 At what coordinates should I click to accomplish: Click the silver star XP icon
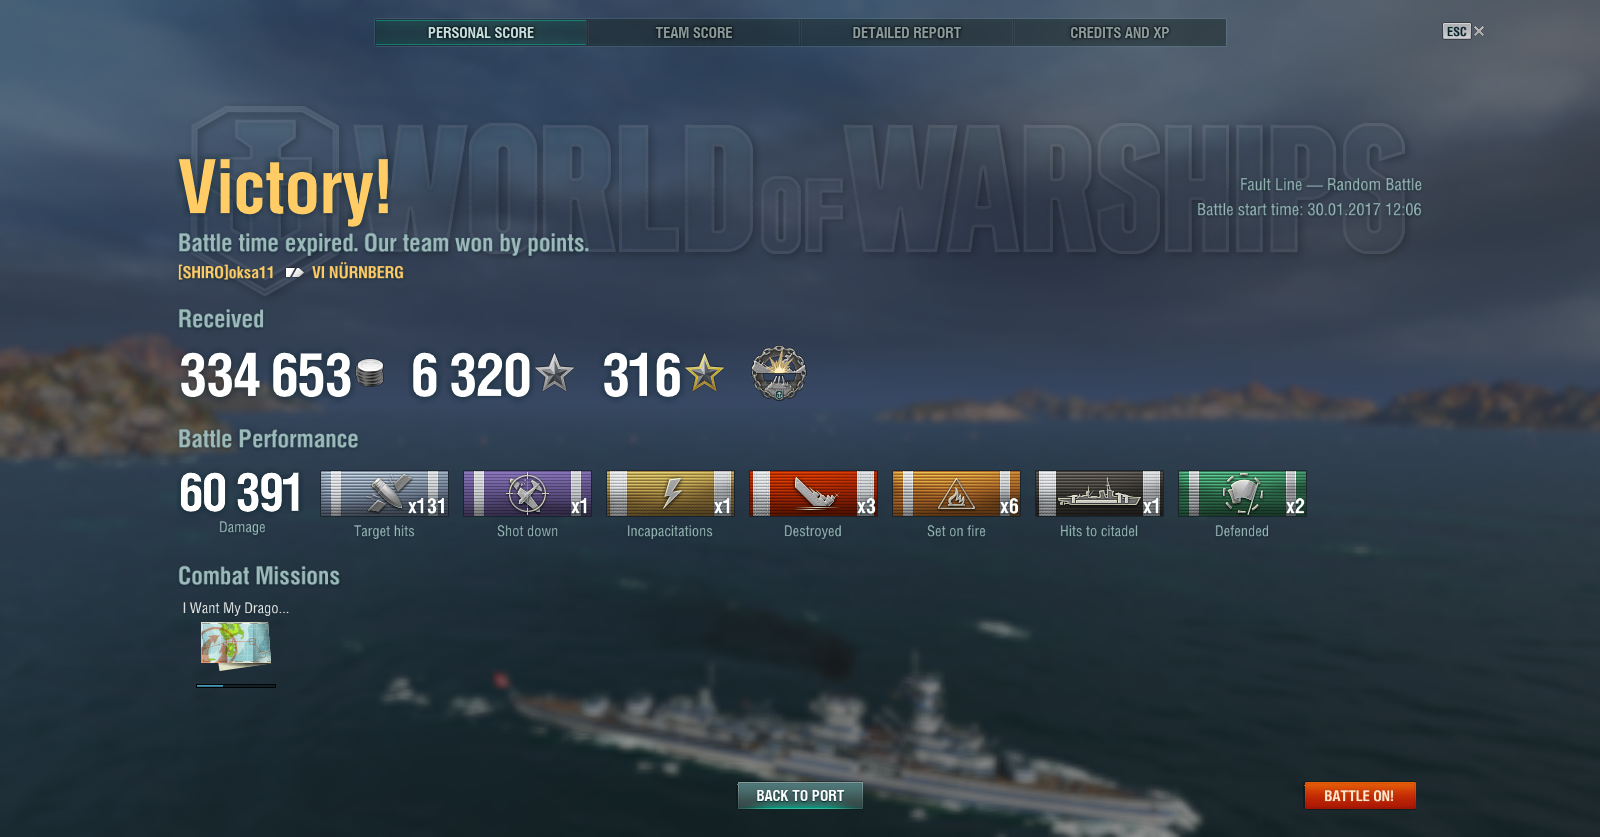[554, 373]
